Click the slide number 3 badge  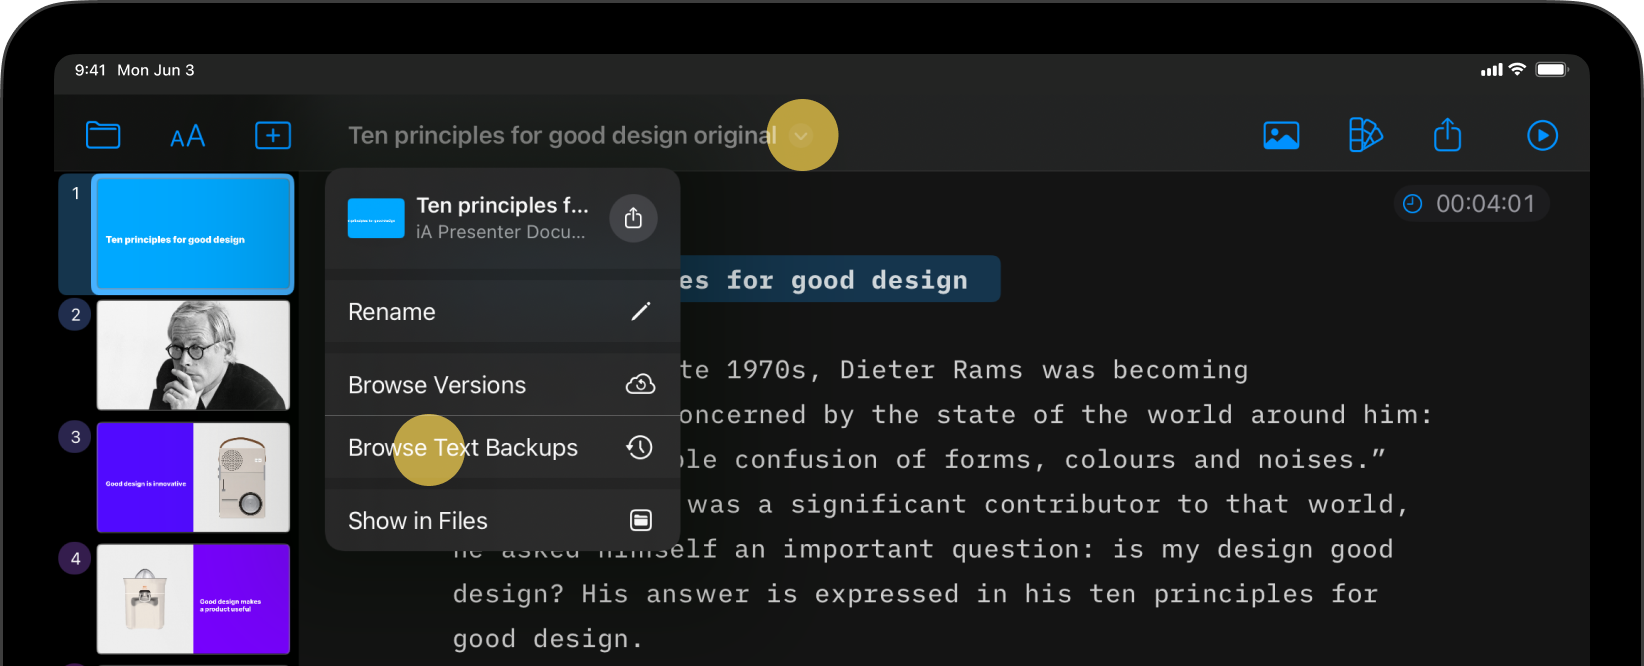[x=75, y=437]
